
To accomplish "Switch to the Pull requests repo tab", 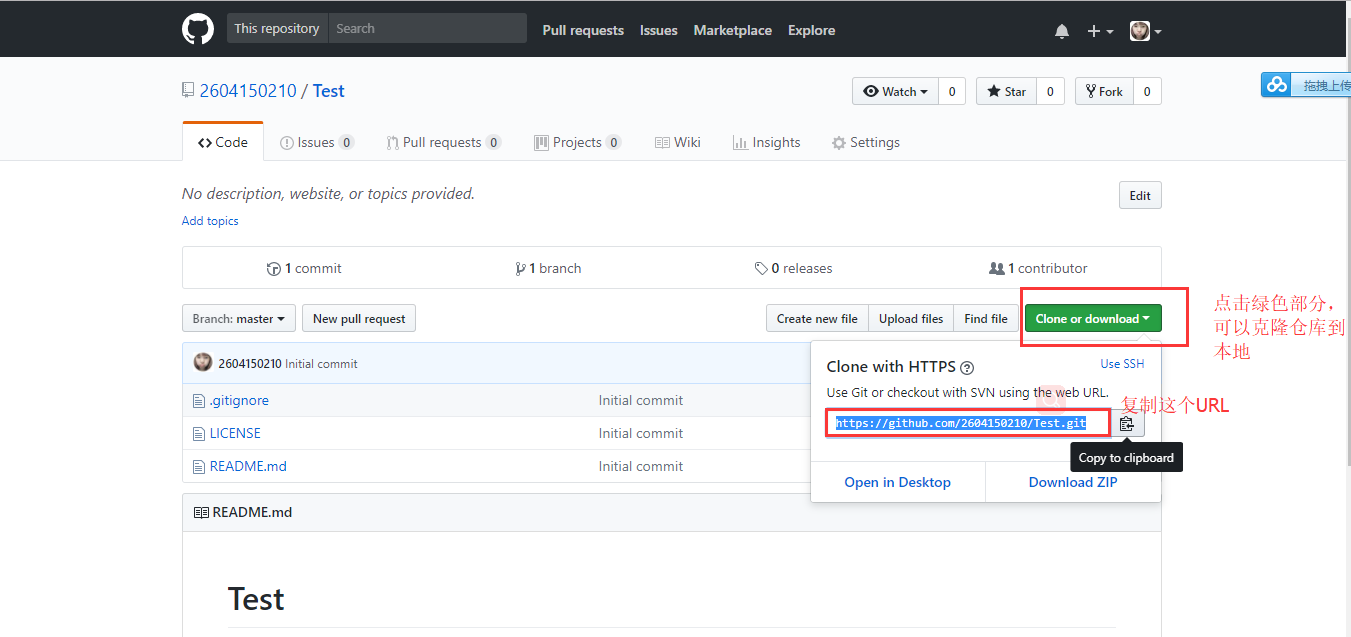I will point(444,142).
